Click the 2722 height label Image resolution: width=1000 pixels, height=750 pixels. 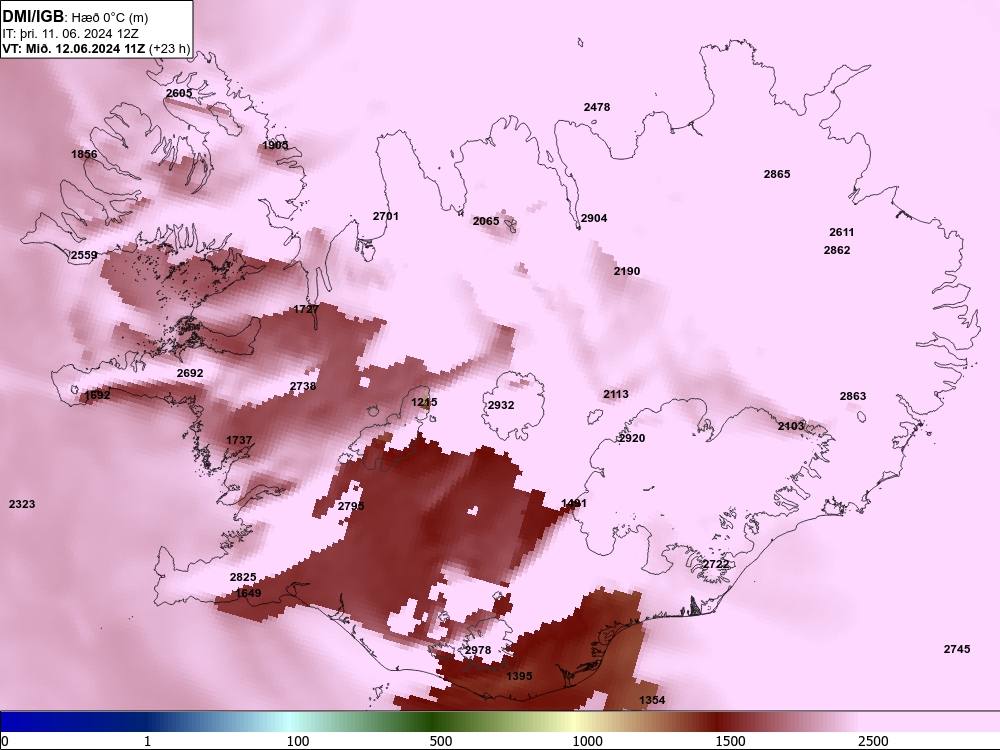(716, 564)
